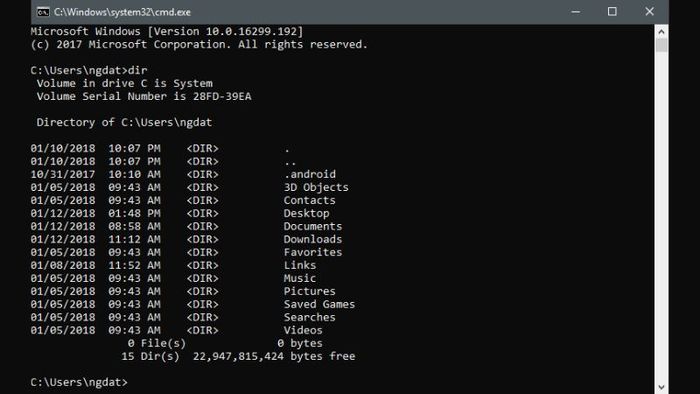Open the cmd.exe system menu icon
The image size is (700, 394).
(43, 12)
